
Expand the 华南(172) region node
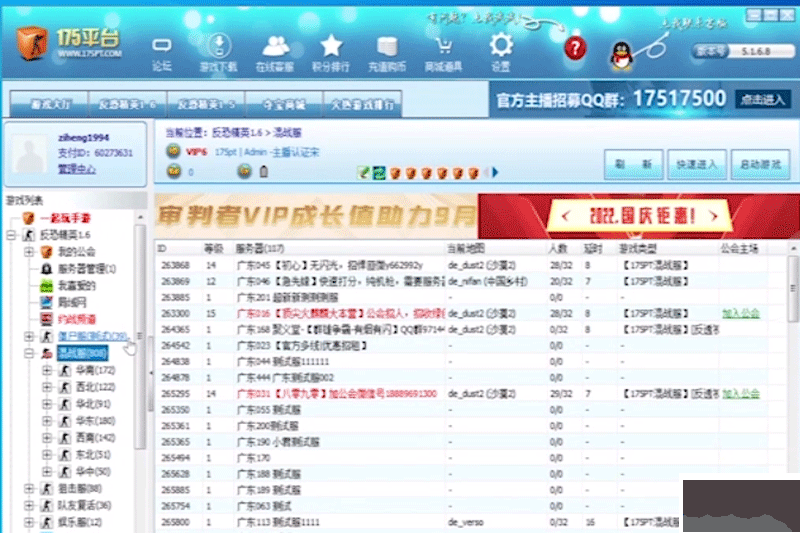(47, 370)
